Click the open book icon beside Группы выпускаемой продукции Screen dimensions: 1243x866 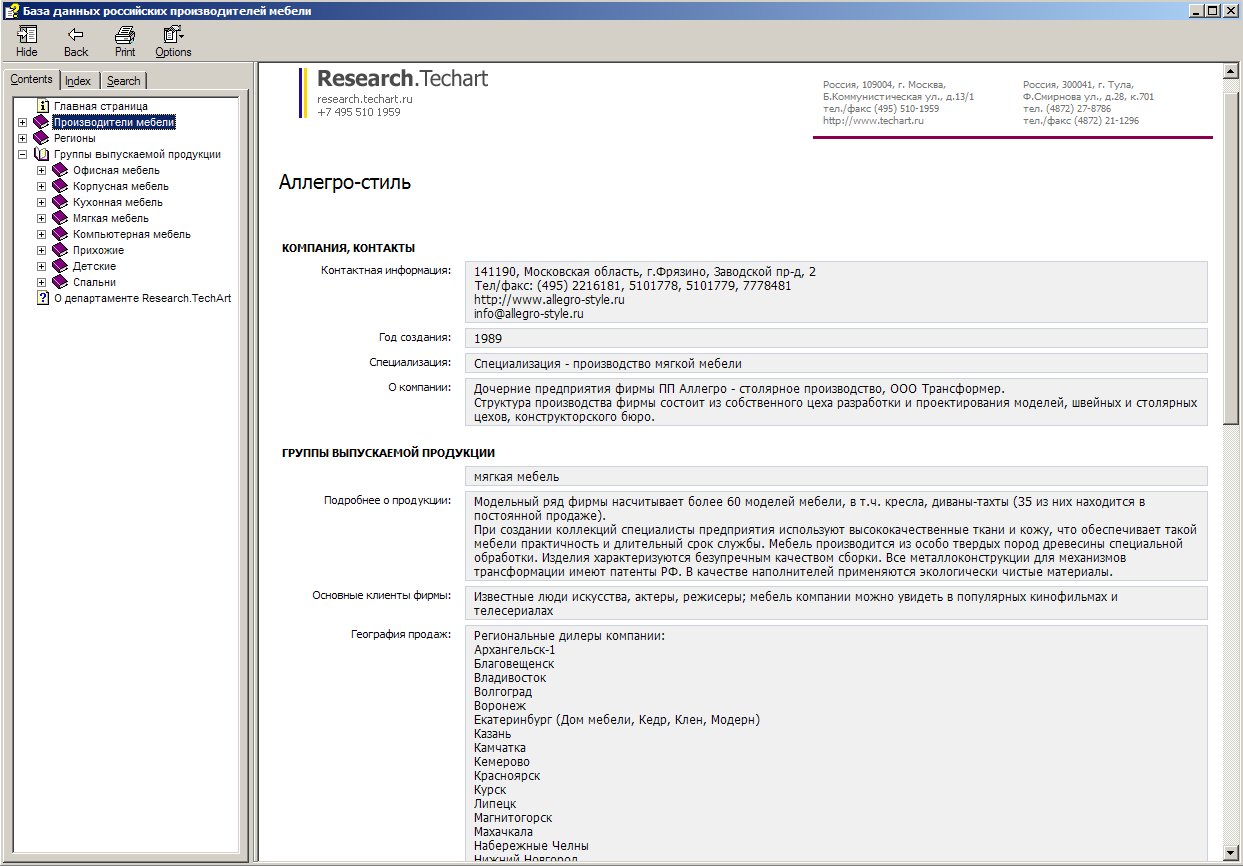click(x=41, y=154)
